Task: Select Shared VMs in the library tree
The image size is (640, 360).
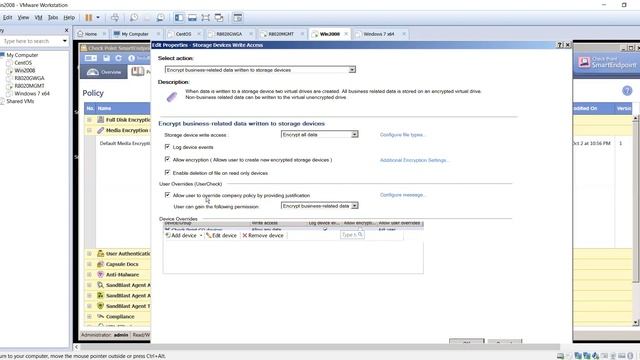Action: [20, 101]
